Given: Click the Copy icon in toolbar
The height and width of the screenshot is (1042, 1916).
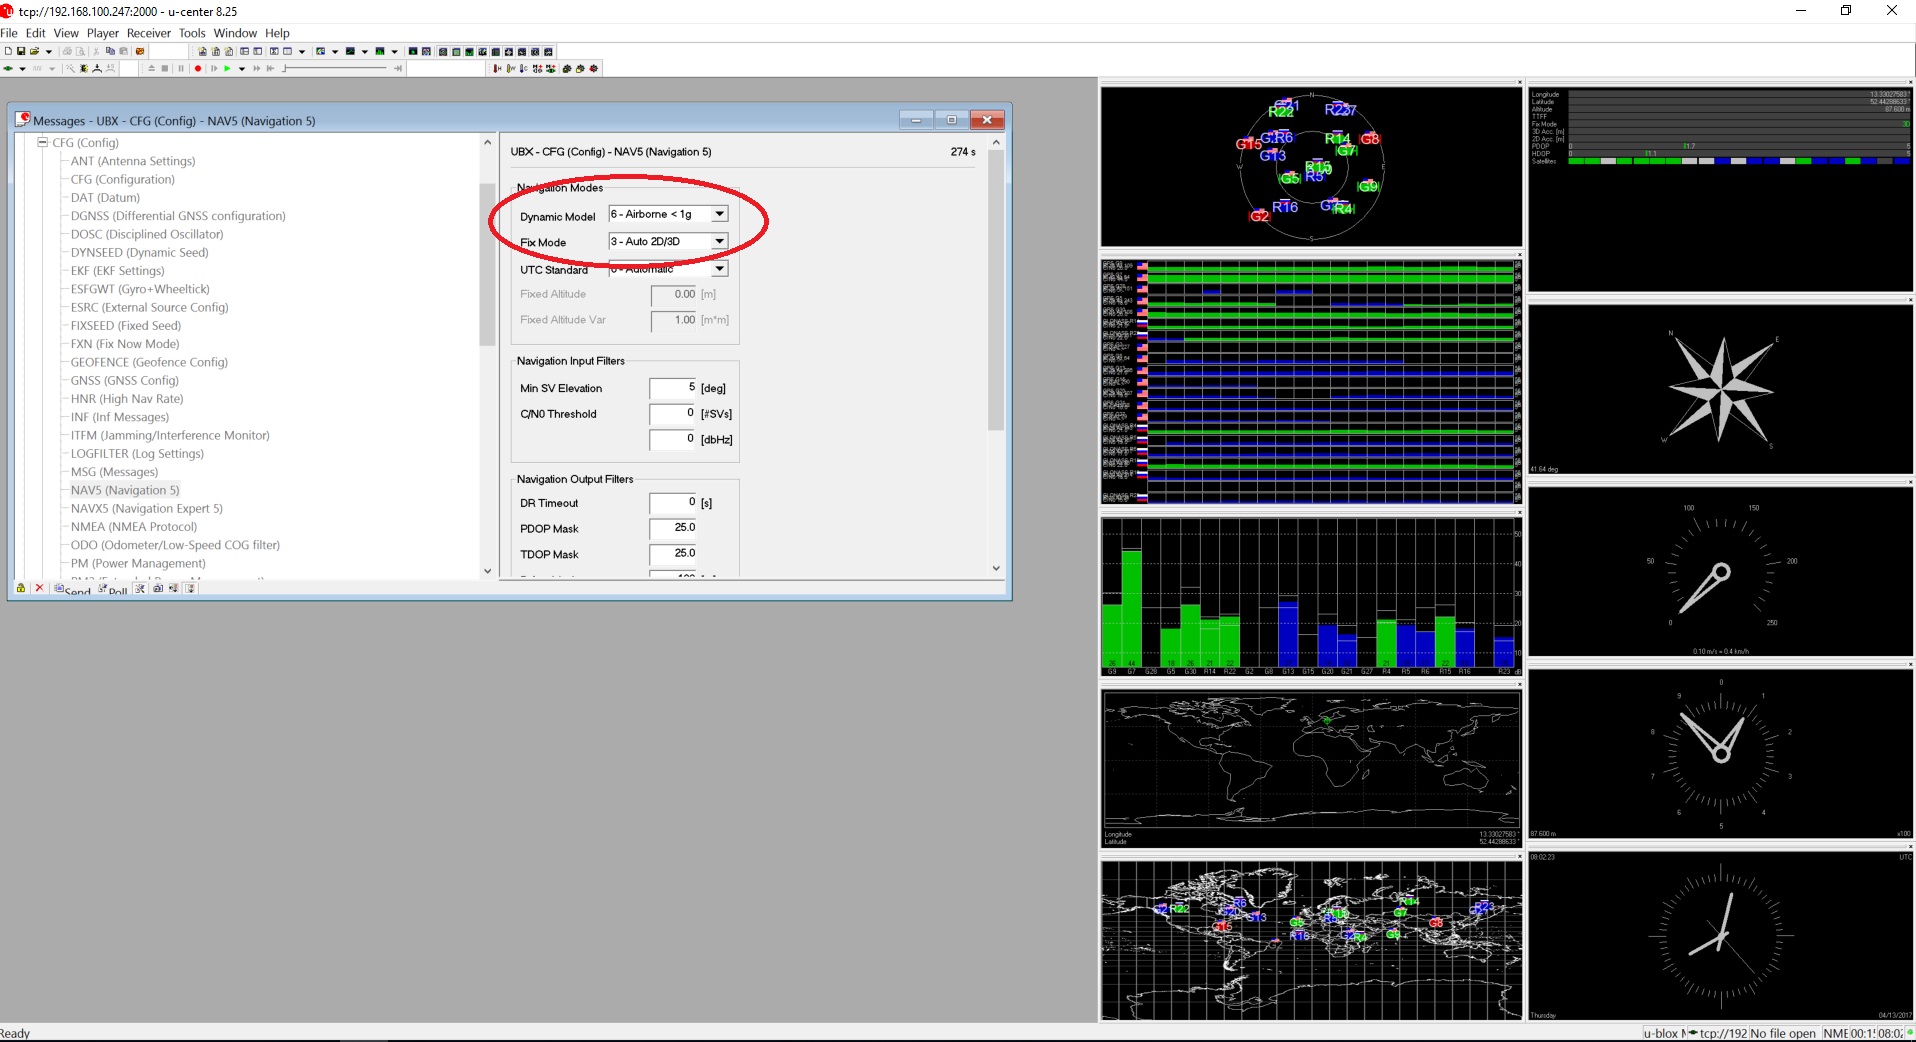Looking at the screenshot, I should coord(110,51).
